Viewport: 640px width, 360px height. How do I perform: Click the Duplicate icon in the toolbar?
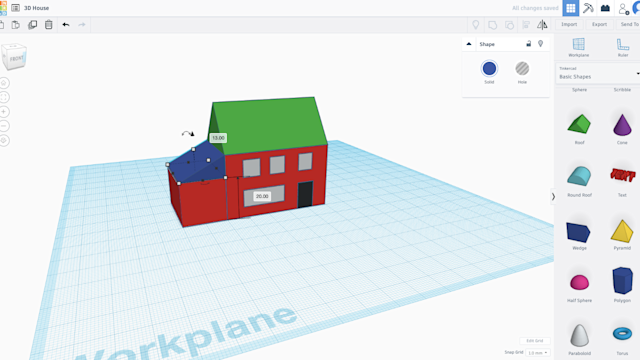pos(32,24)
